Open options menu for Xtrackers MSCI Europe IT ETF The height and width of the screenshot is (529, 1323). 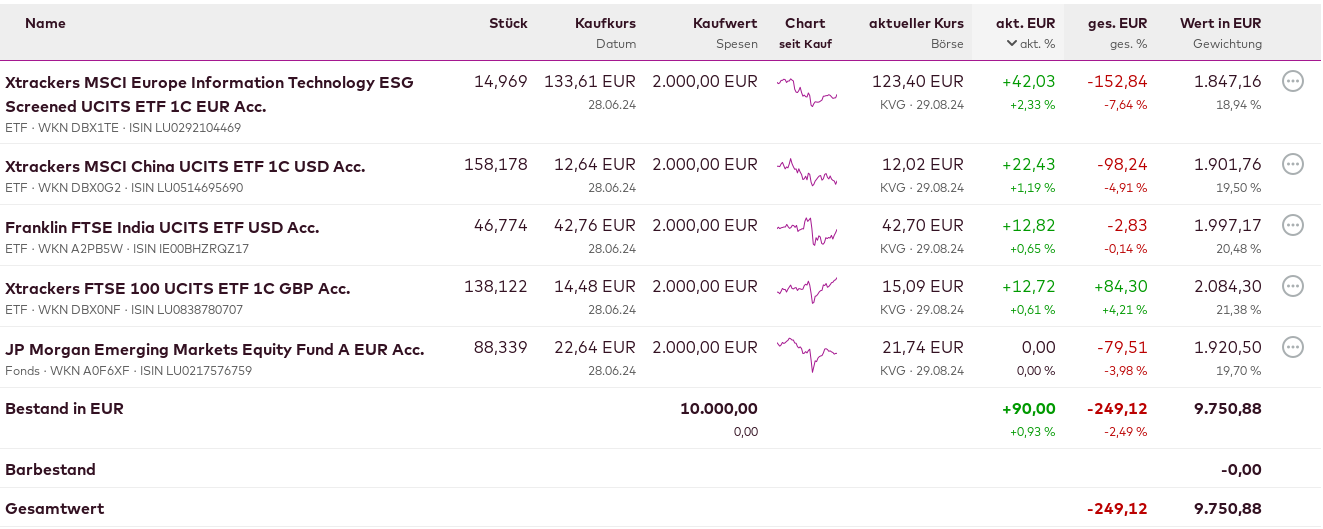[1292, 82]
